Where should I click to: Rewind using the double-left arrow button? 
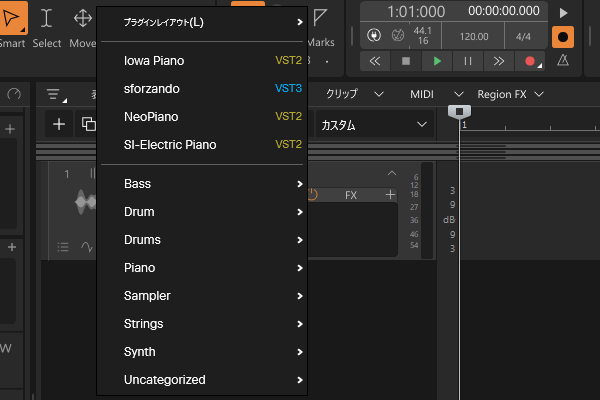tap(374, 61)
